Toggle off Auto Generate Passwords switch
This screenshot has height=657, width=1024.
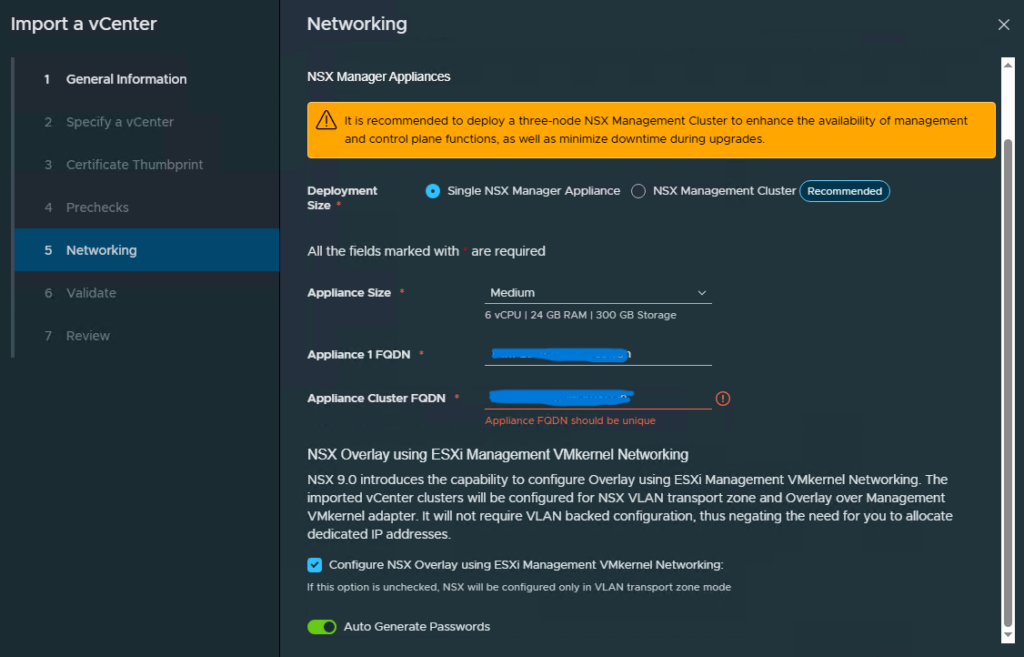point(322,627)
